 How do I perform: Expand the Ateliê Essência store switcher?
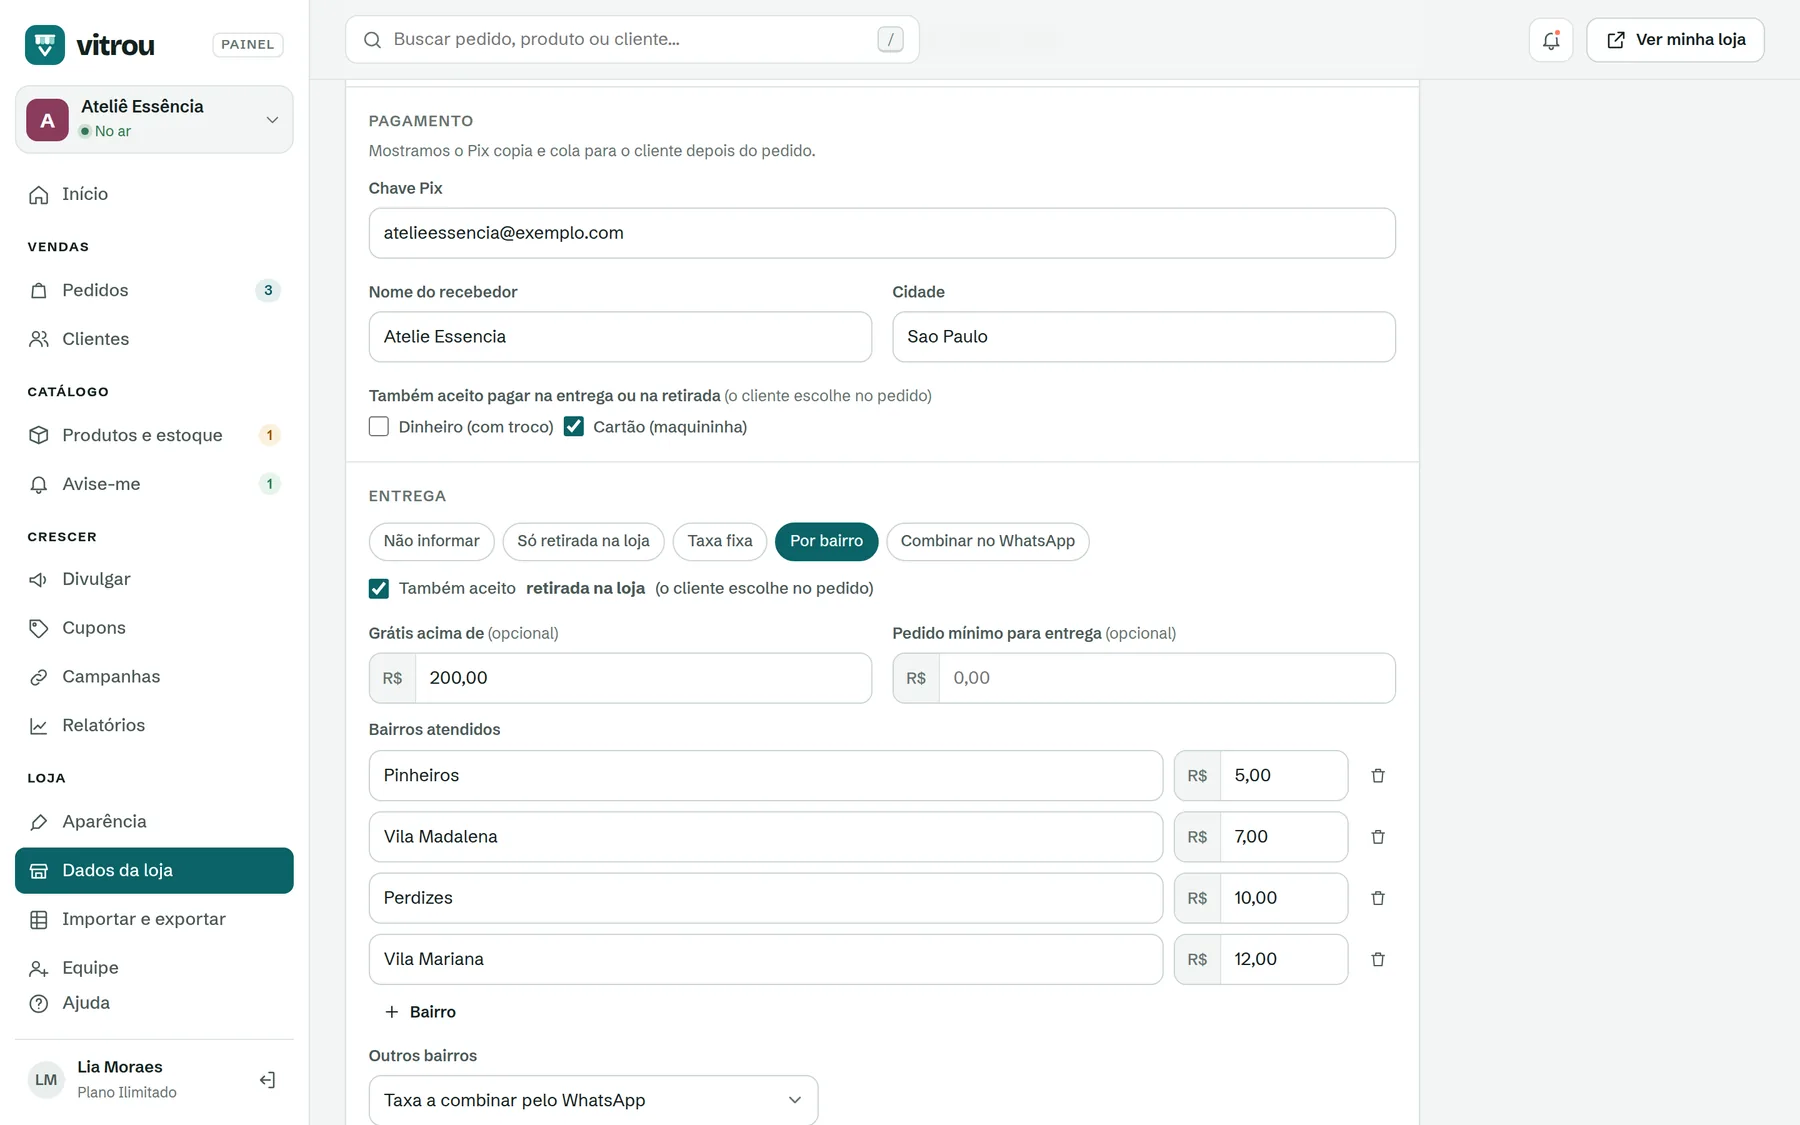pos(154,119)
